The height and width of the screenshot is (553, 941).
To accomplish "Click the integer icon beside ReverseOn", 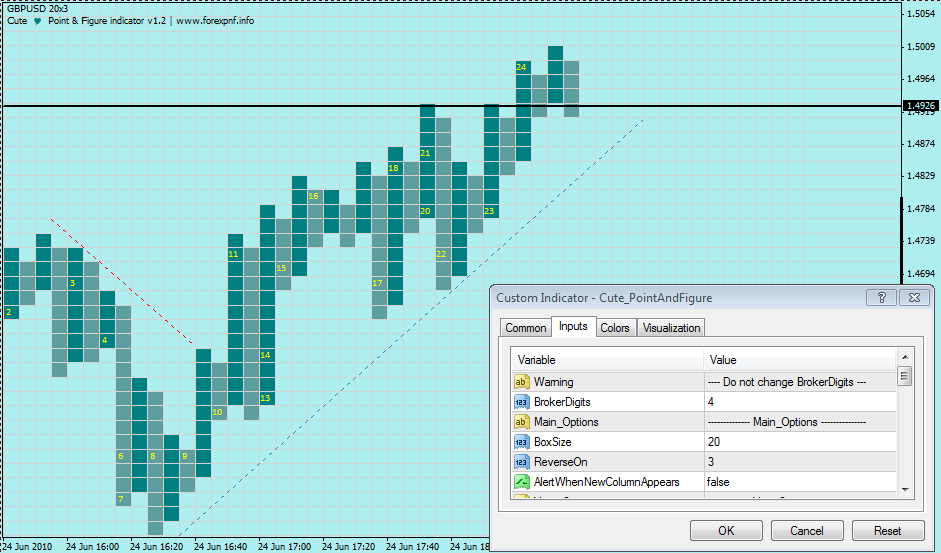I will click(521, 462).
